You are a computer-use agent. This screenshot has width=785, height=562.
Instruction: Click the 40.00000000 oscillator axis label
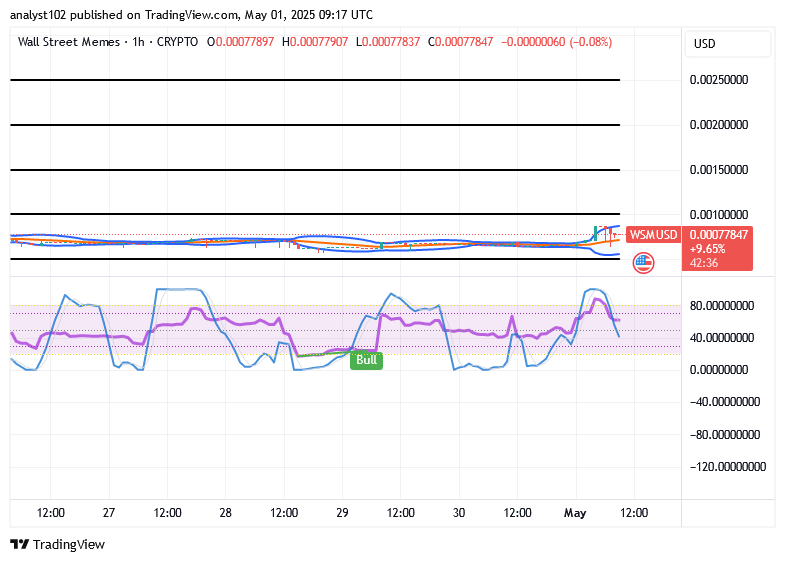(x=722, y=338)
